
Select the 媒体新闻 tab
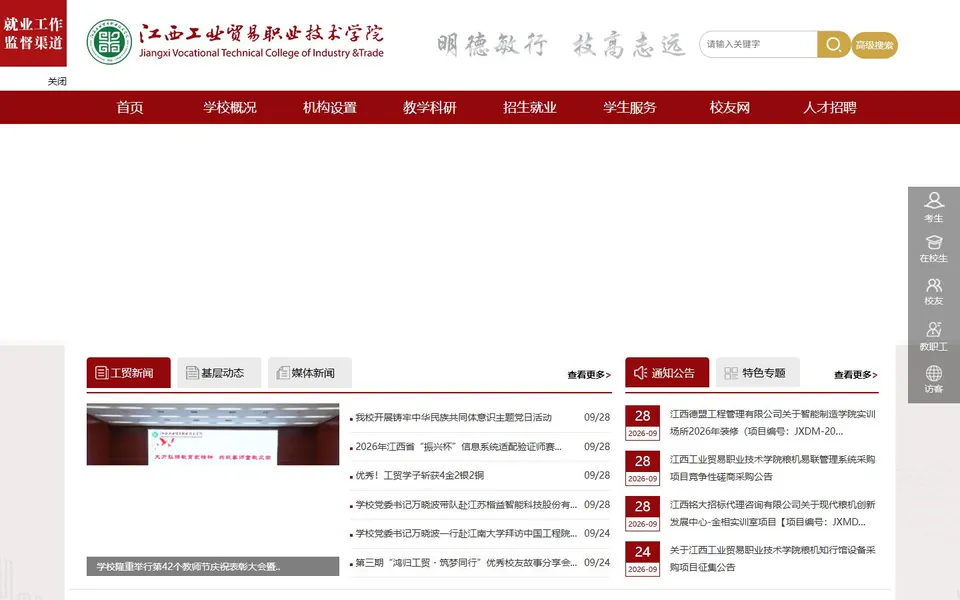pos(310,372)
